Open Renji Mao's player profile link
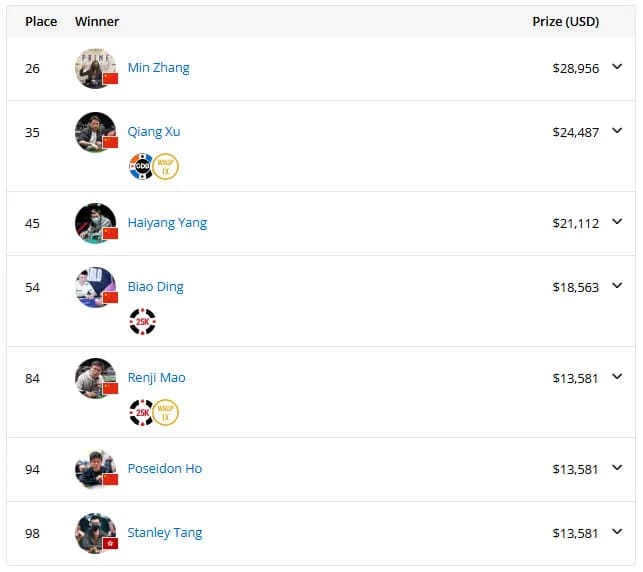The image size is (643, 572). [157, 378]
